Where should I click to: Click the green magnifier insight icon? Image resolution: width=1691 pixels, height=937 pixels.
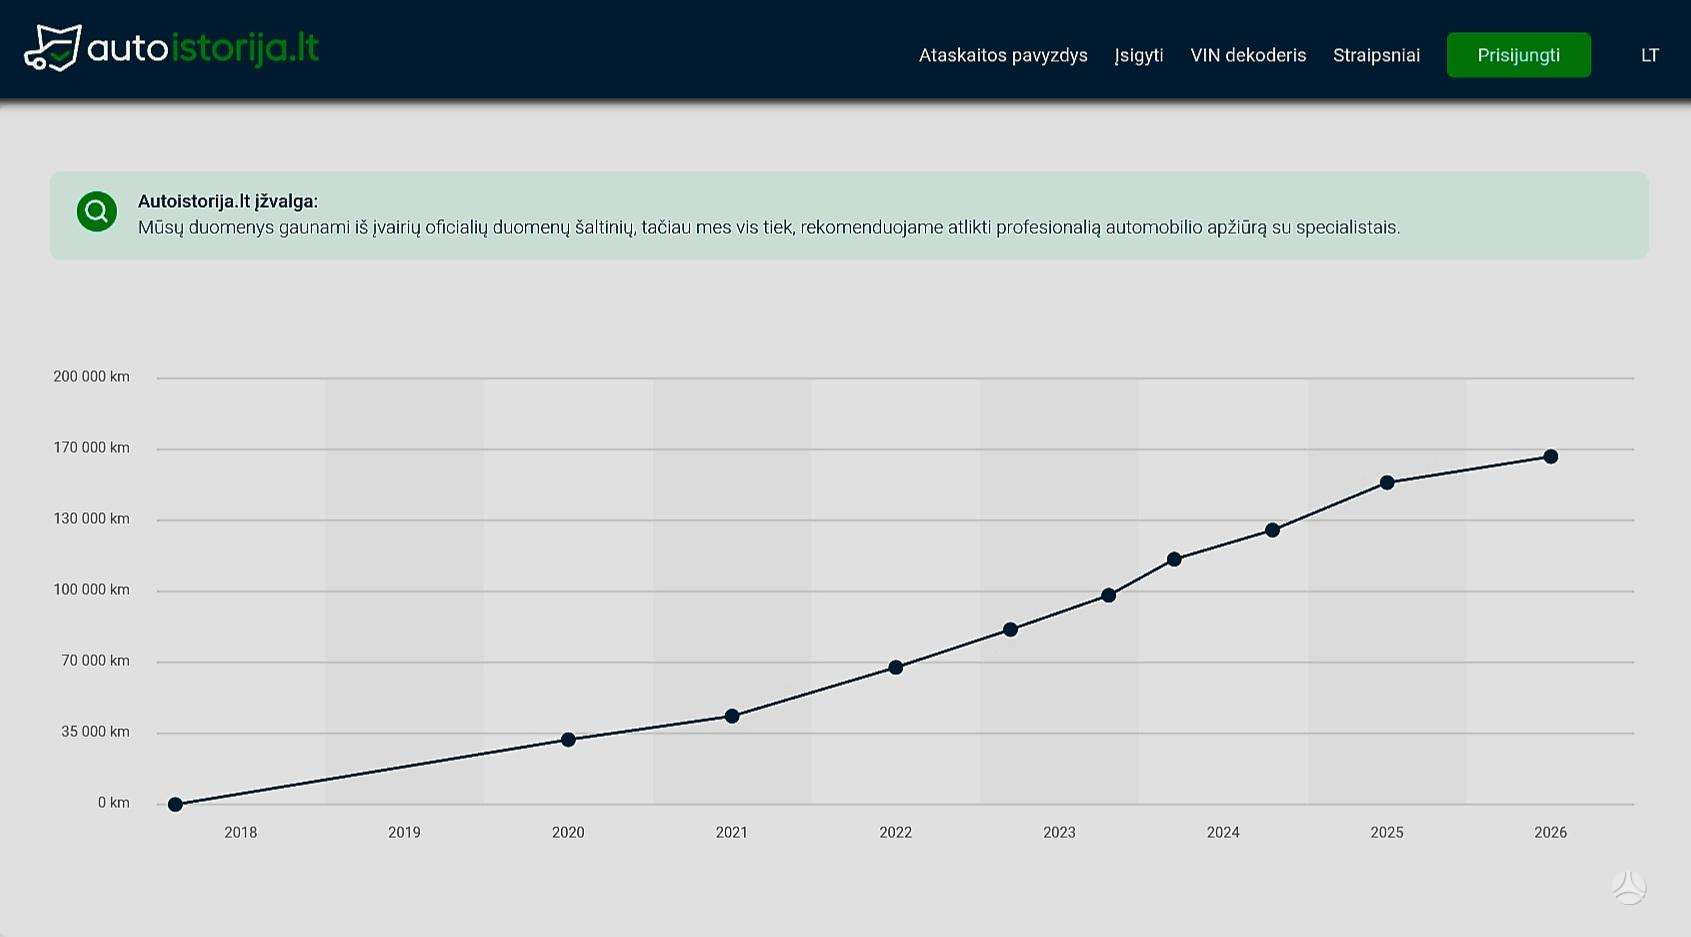tap(97, 212)
